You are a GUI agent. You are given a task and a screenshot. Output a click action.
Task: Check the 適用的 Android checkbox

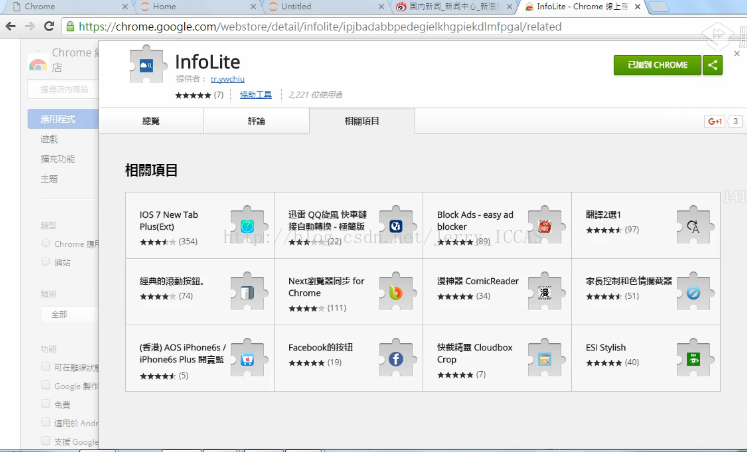point(46,422)
